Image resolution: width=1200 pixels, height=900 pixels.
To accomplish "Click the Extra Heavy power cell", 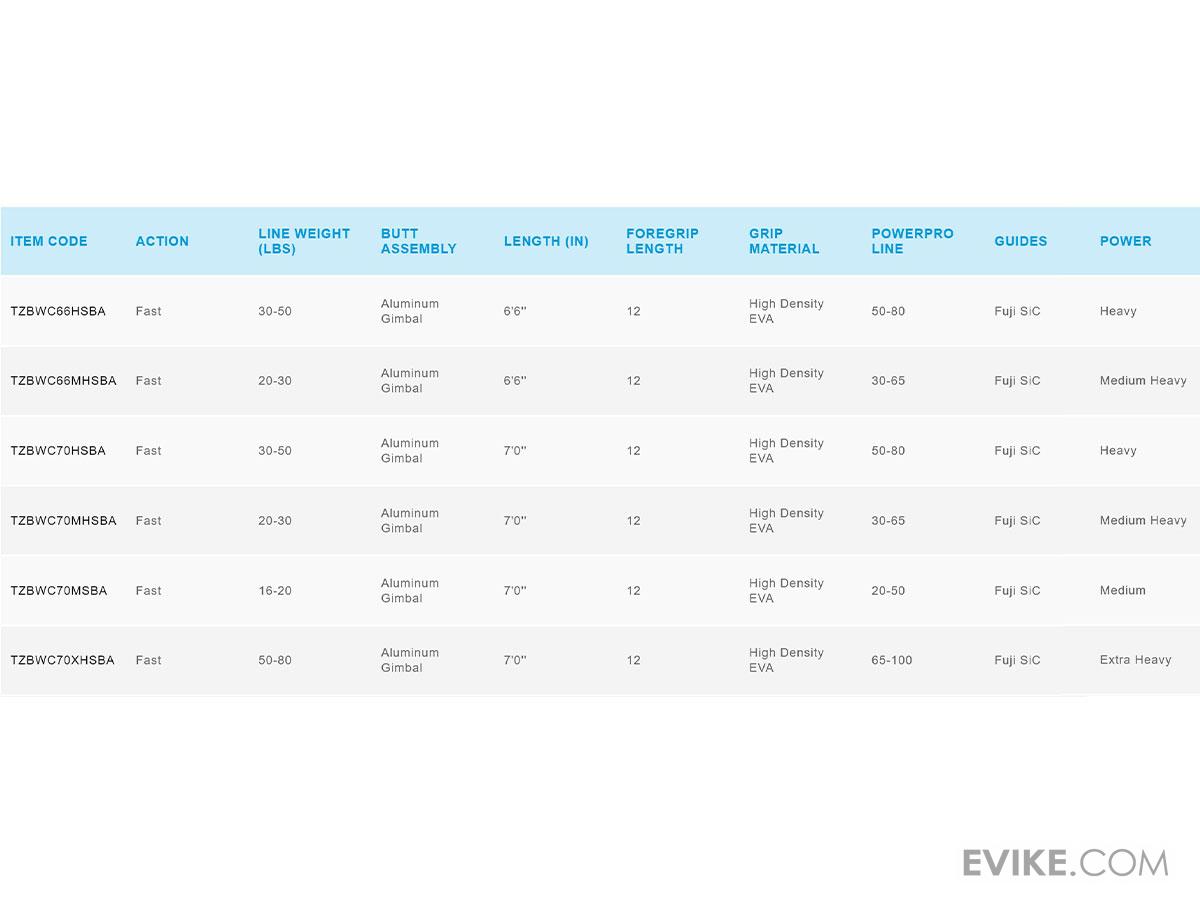I will (x=1135, y=660).
